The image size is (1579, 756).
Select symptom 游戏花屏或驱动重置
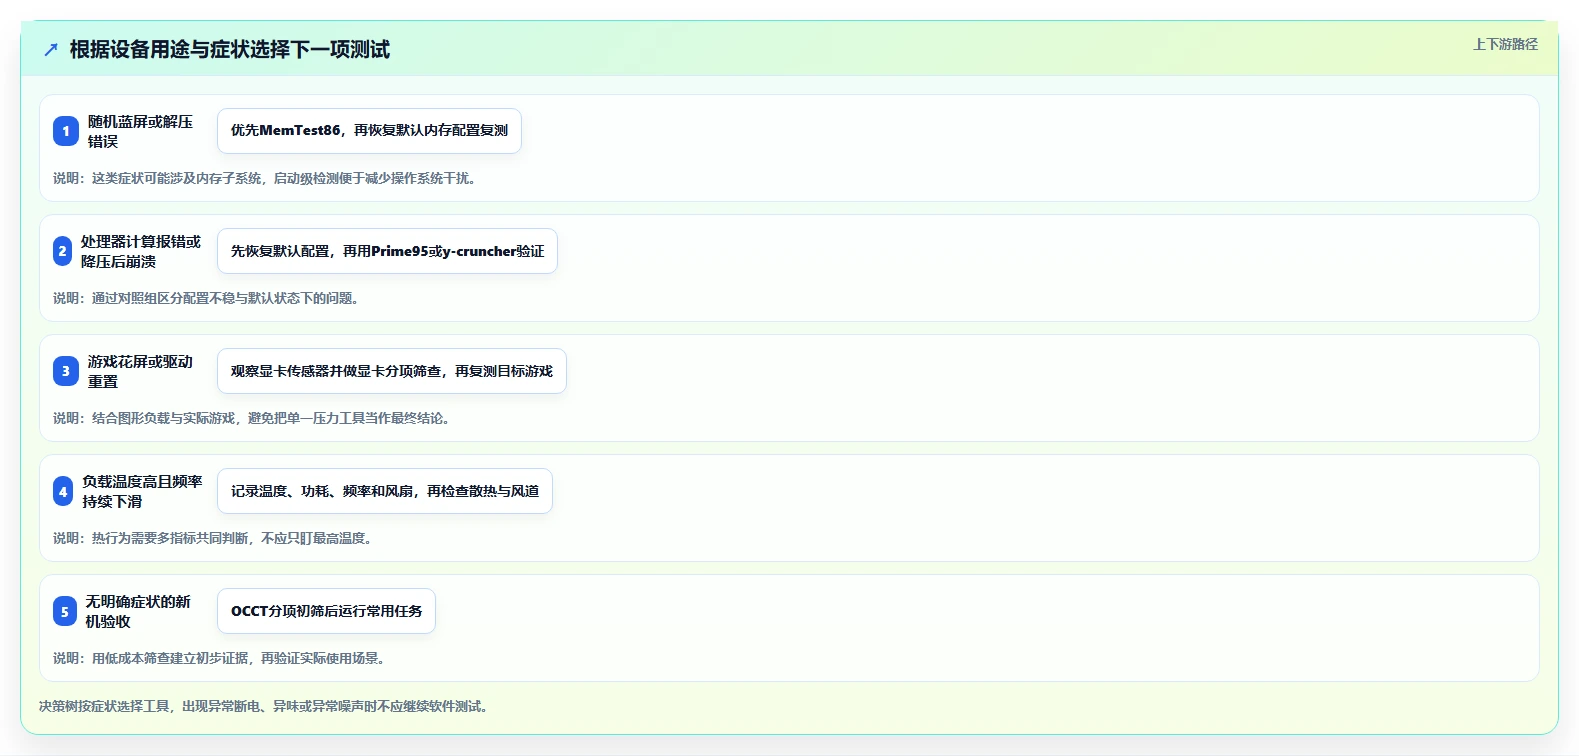pos(140,371)
